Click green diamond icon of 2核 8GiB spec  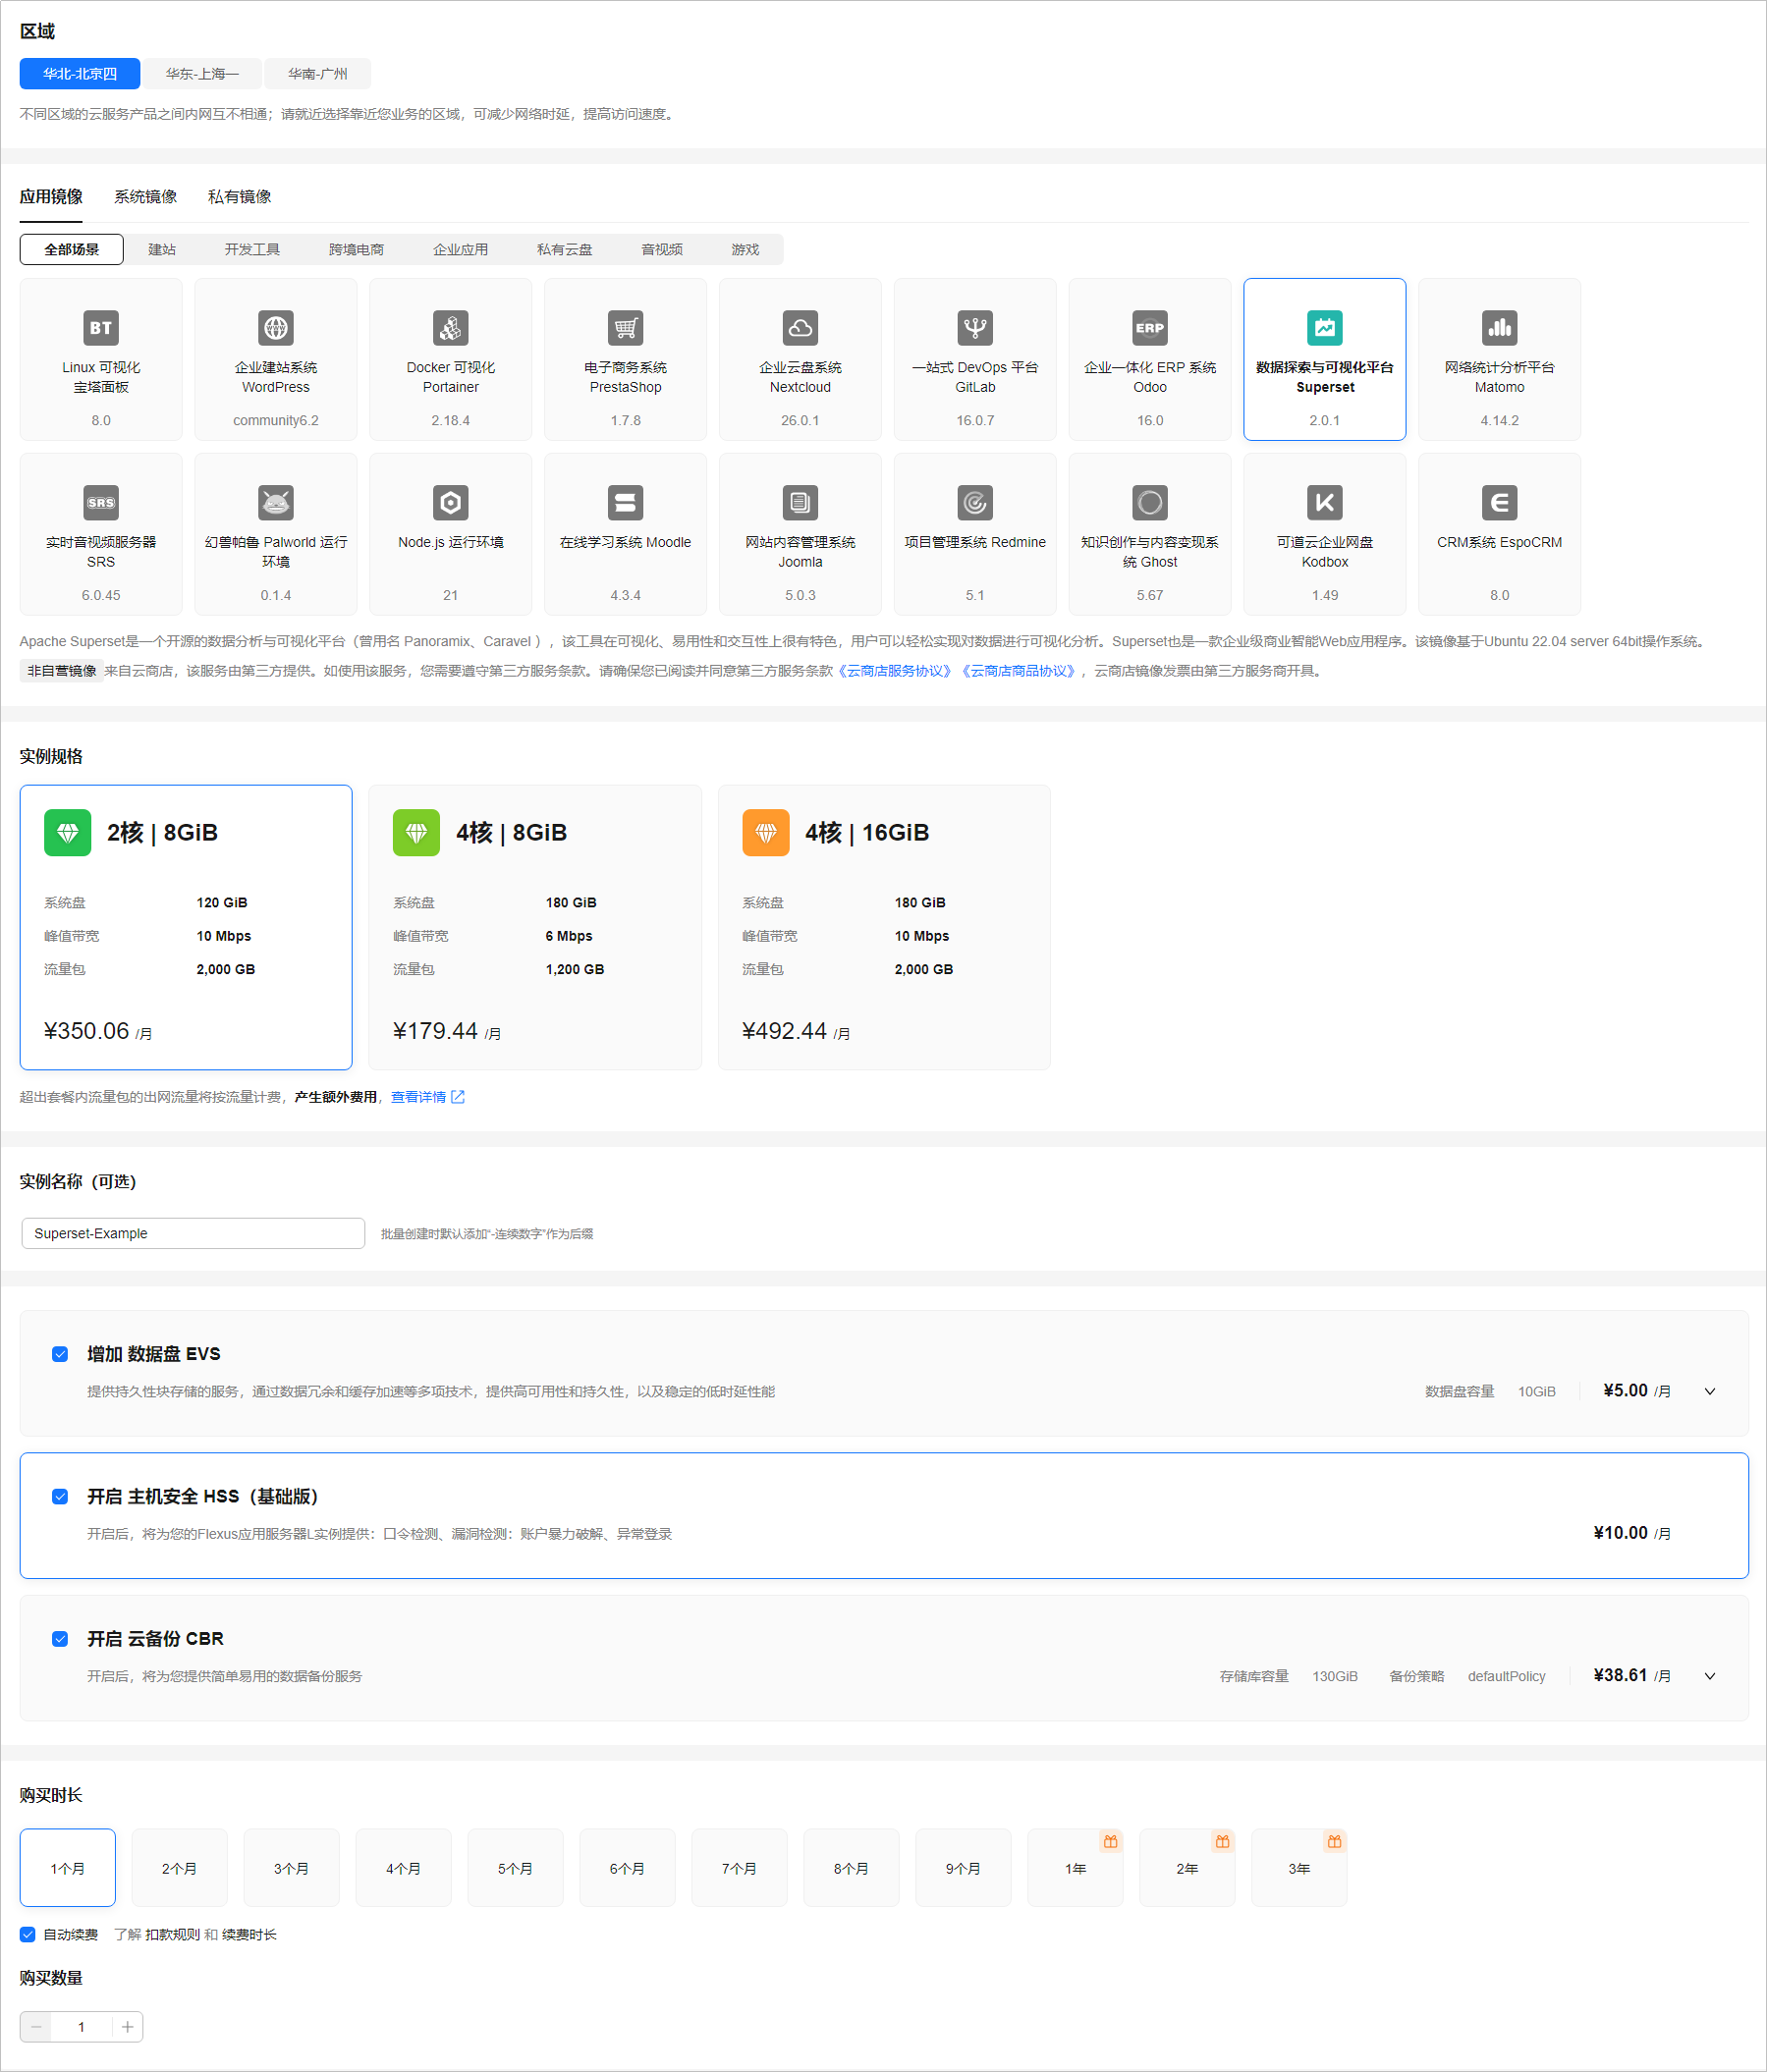pos(68,833)
